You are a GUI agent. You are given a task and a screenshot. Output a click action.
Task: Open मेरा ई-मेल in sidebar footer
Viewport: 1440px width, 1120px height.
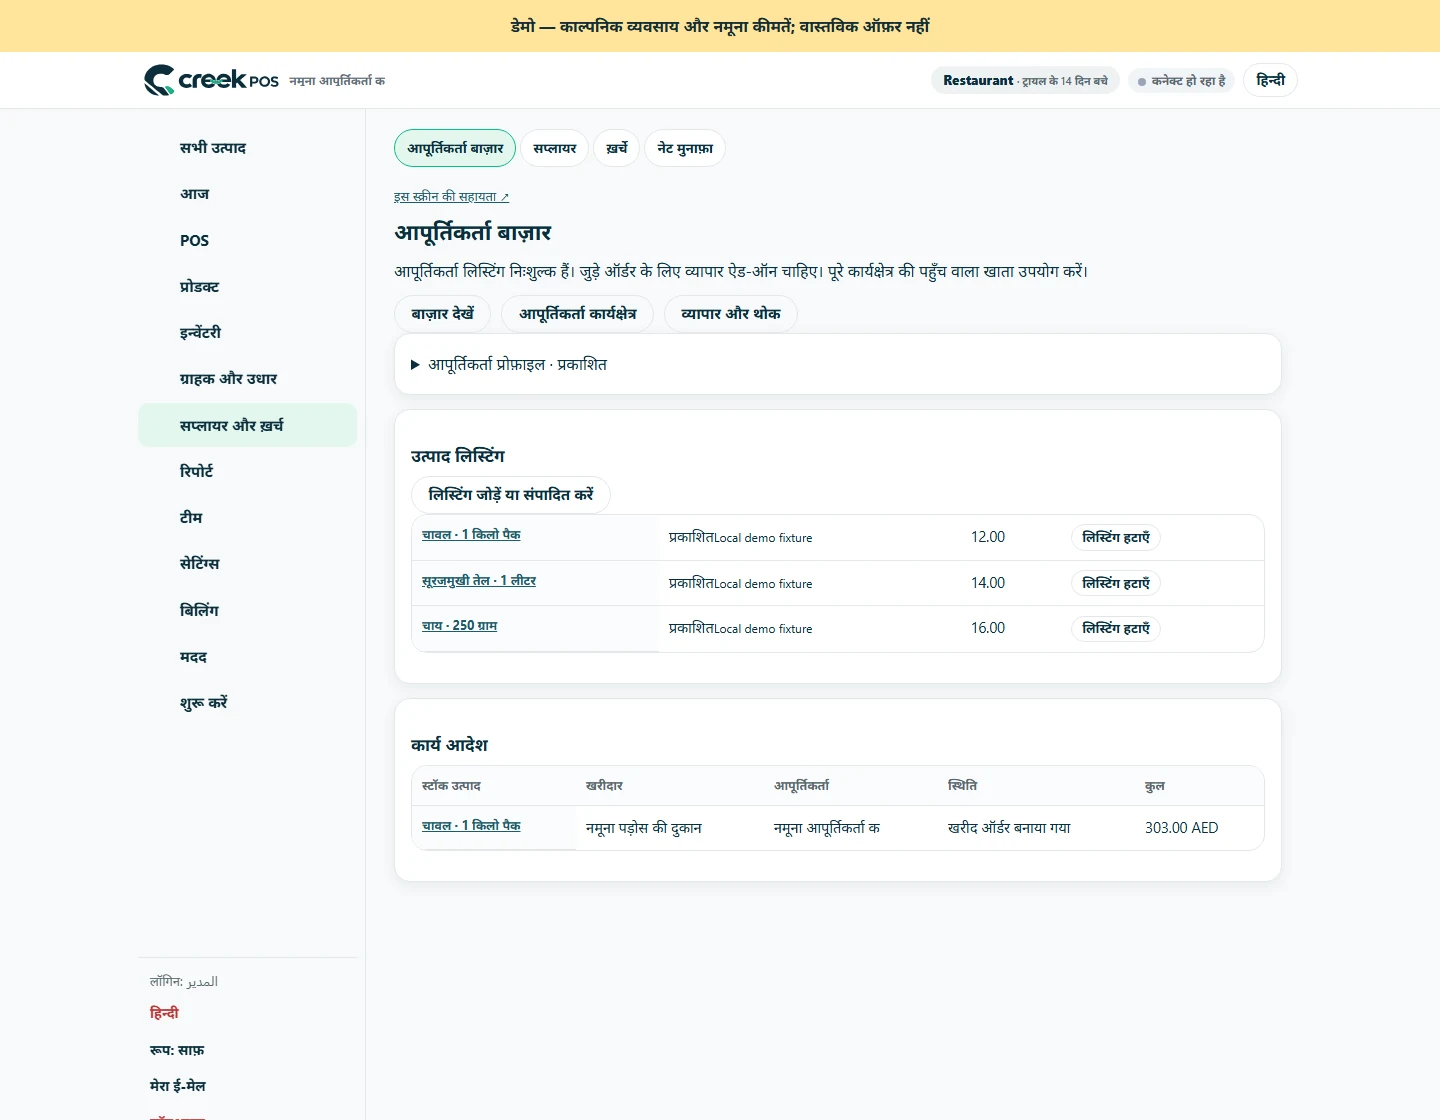177,1086
